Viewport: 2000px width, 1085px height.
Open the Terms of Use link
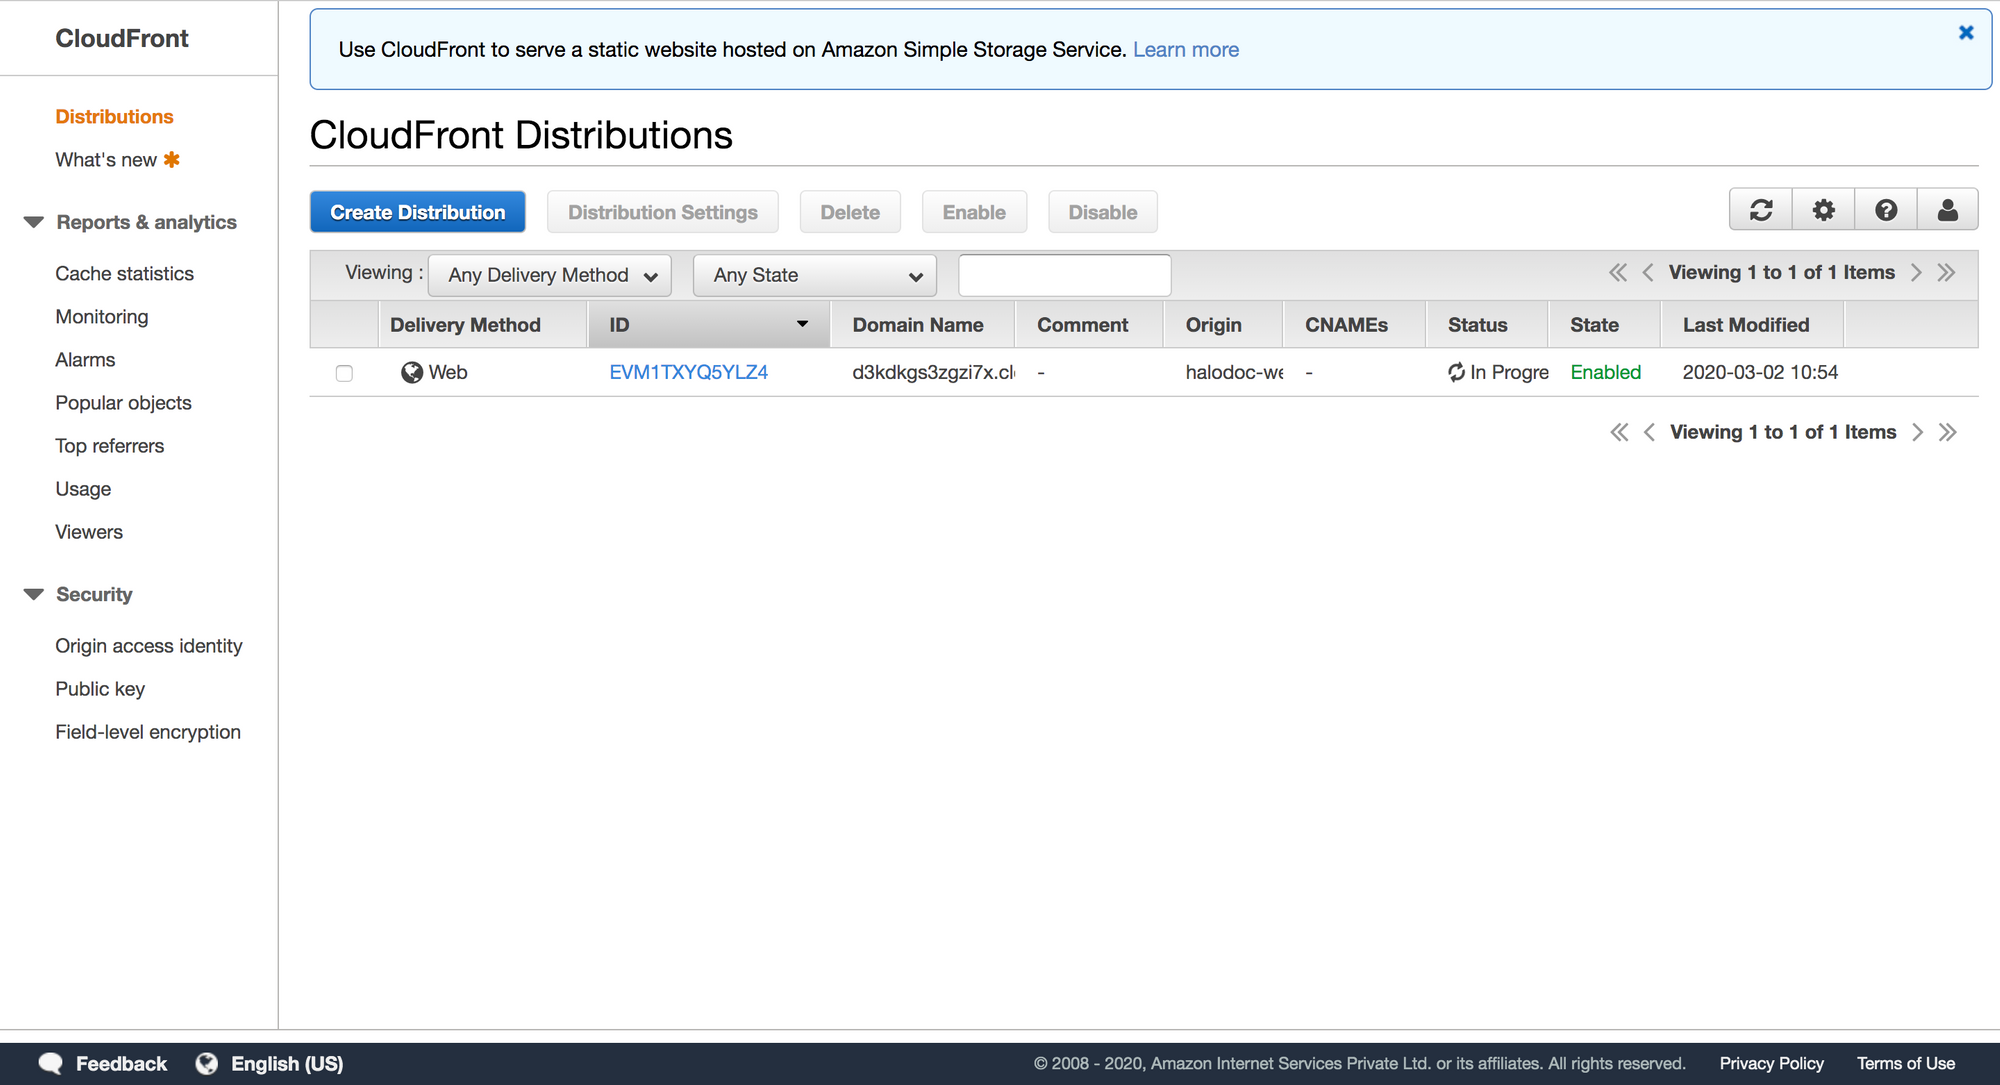[1905, 1064]
